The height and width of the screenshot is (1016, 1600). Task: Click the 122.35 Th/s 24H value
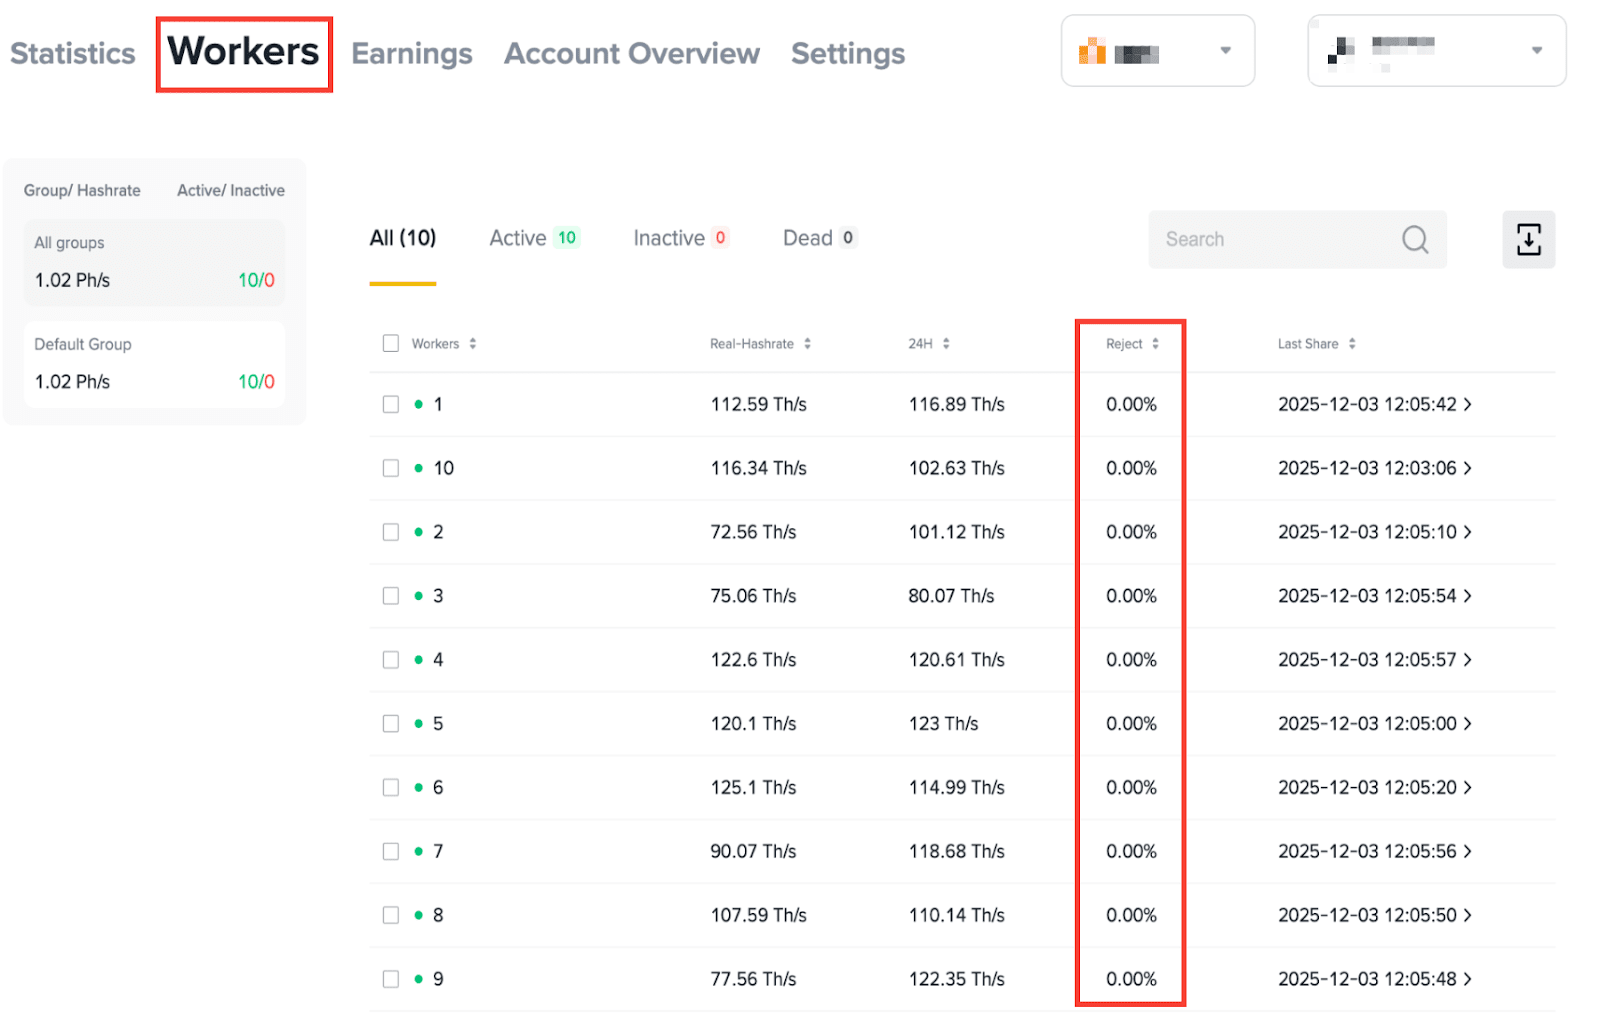(x=957, y=979)
